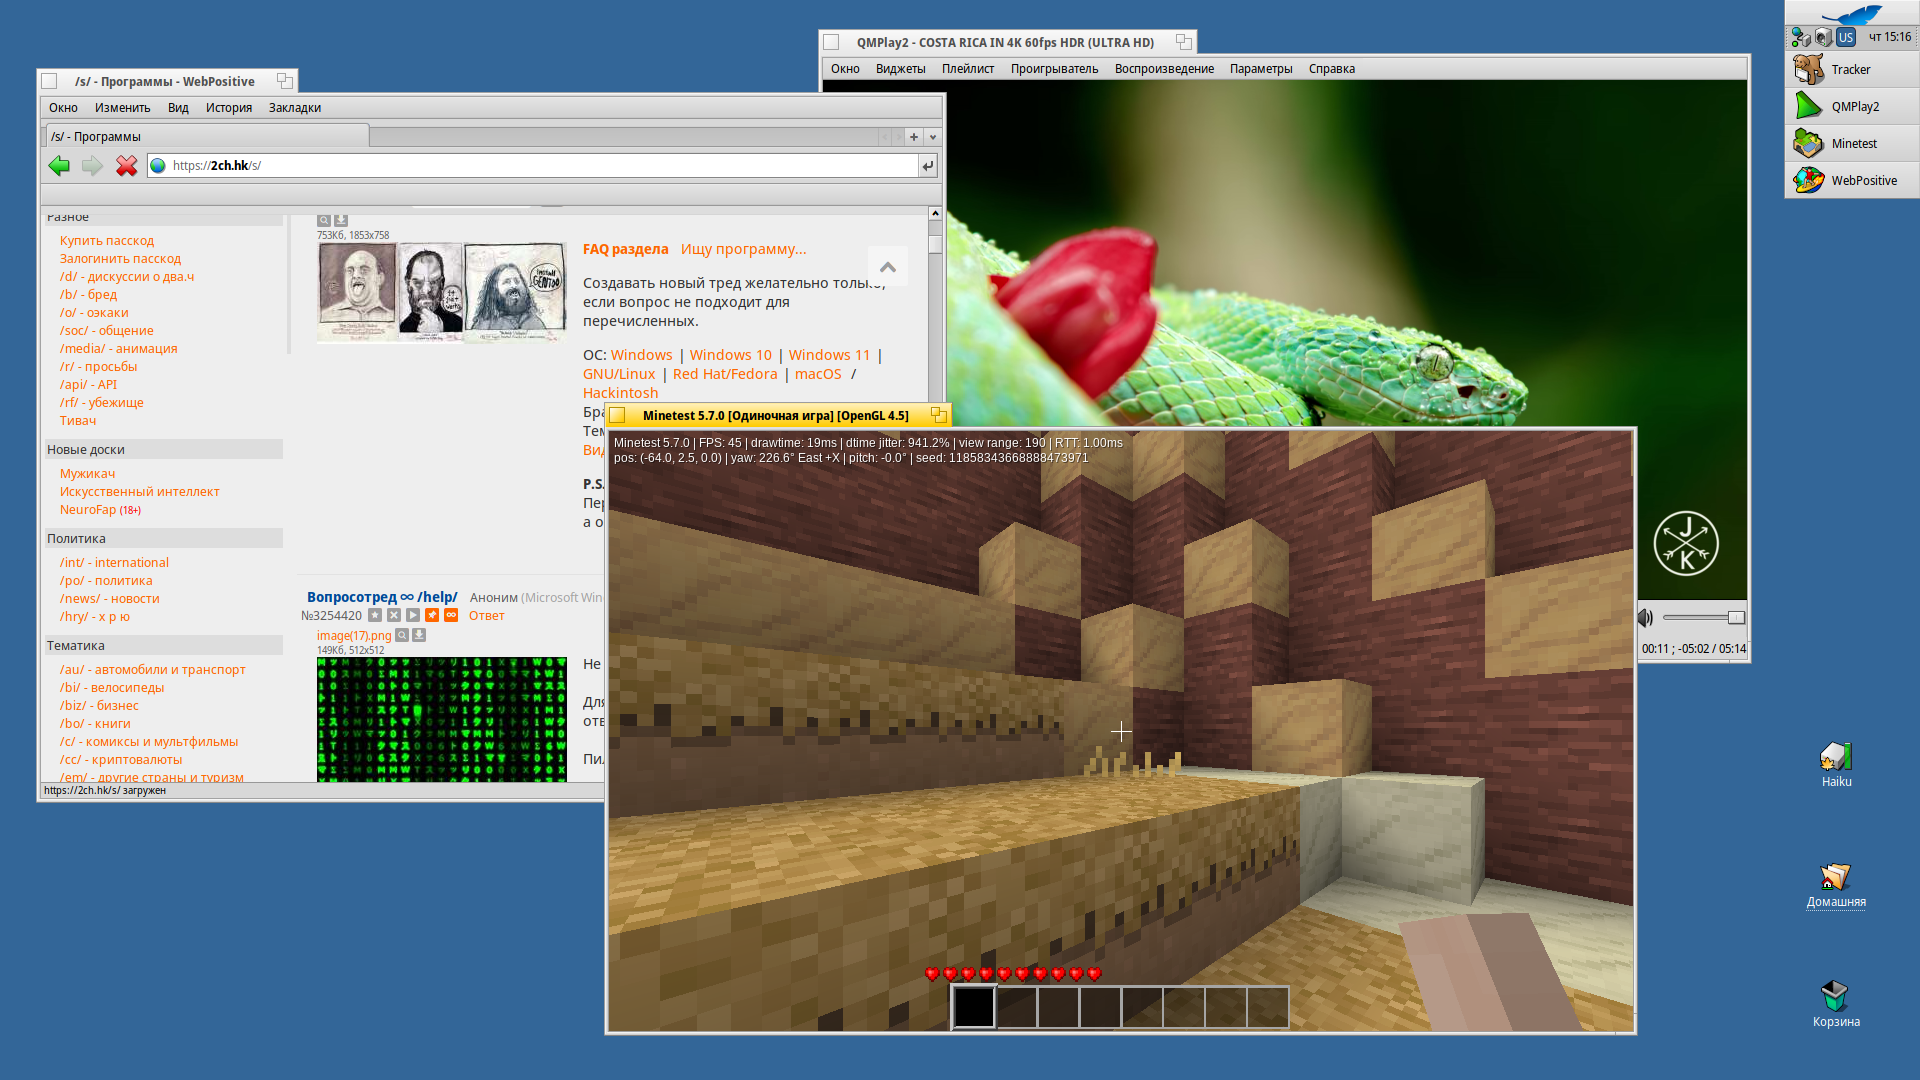Click the three-portraits thread thumbnail

tap(442, 292)
